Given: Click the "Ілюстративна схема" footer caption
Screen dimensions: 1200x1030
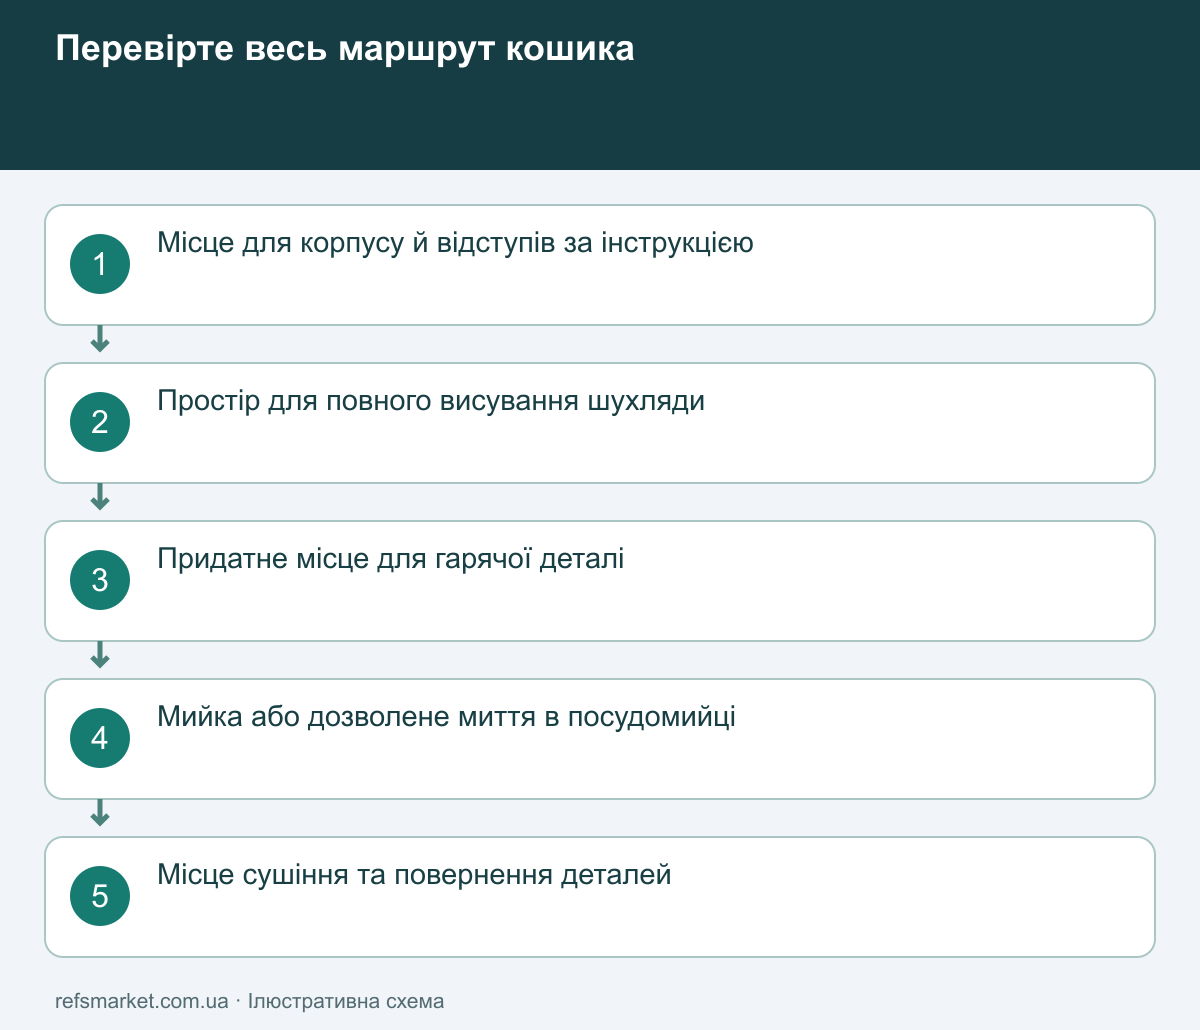Looking at the screenshot, I should click(x=346, y=1001).
